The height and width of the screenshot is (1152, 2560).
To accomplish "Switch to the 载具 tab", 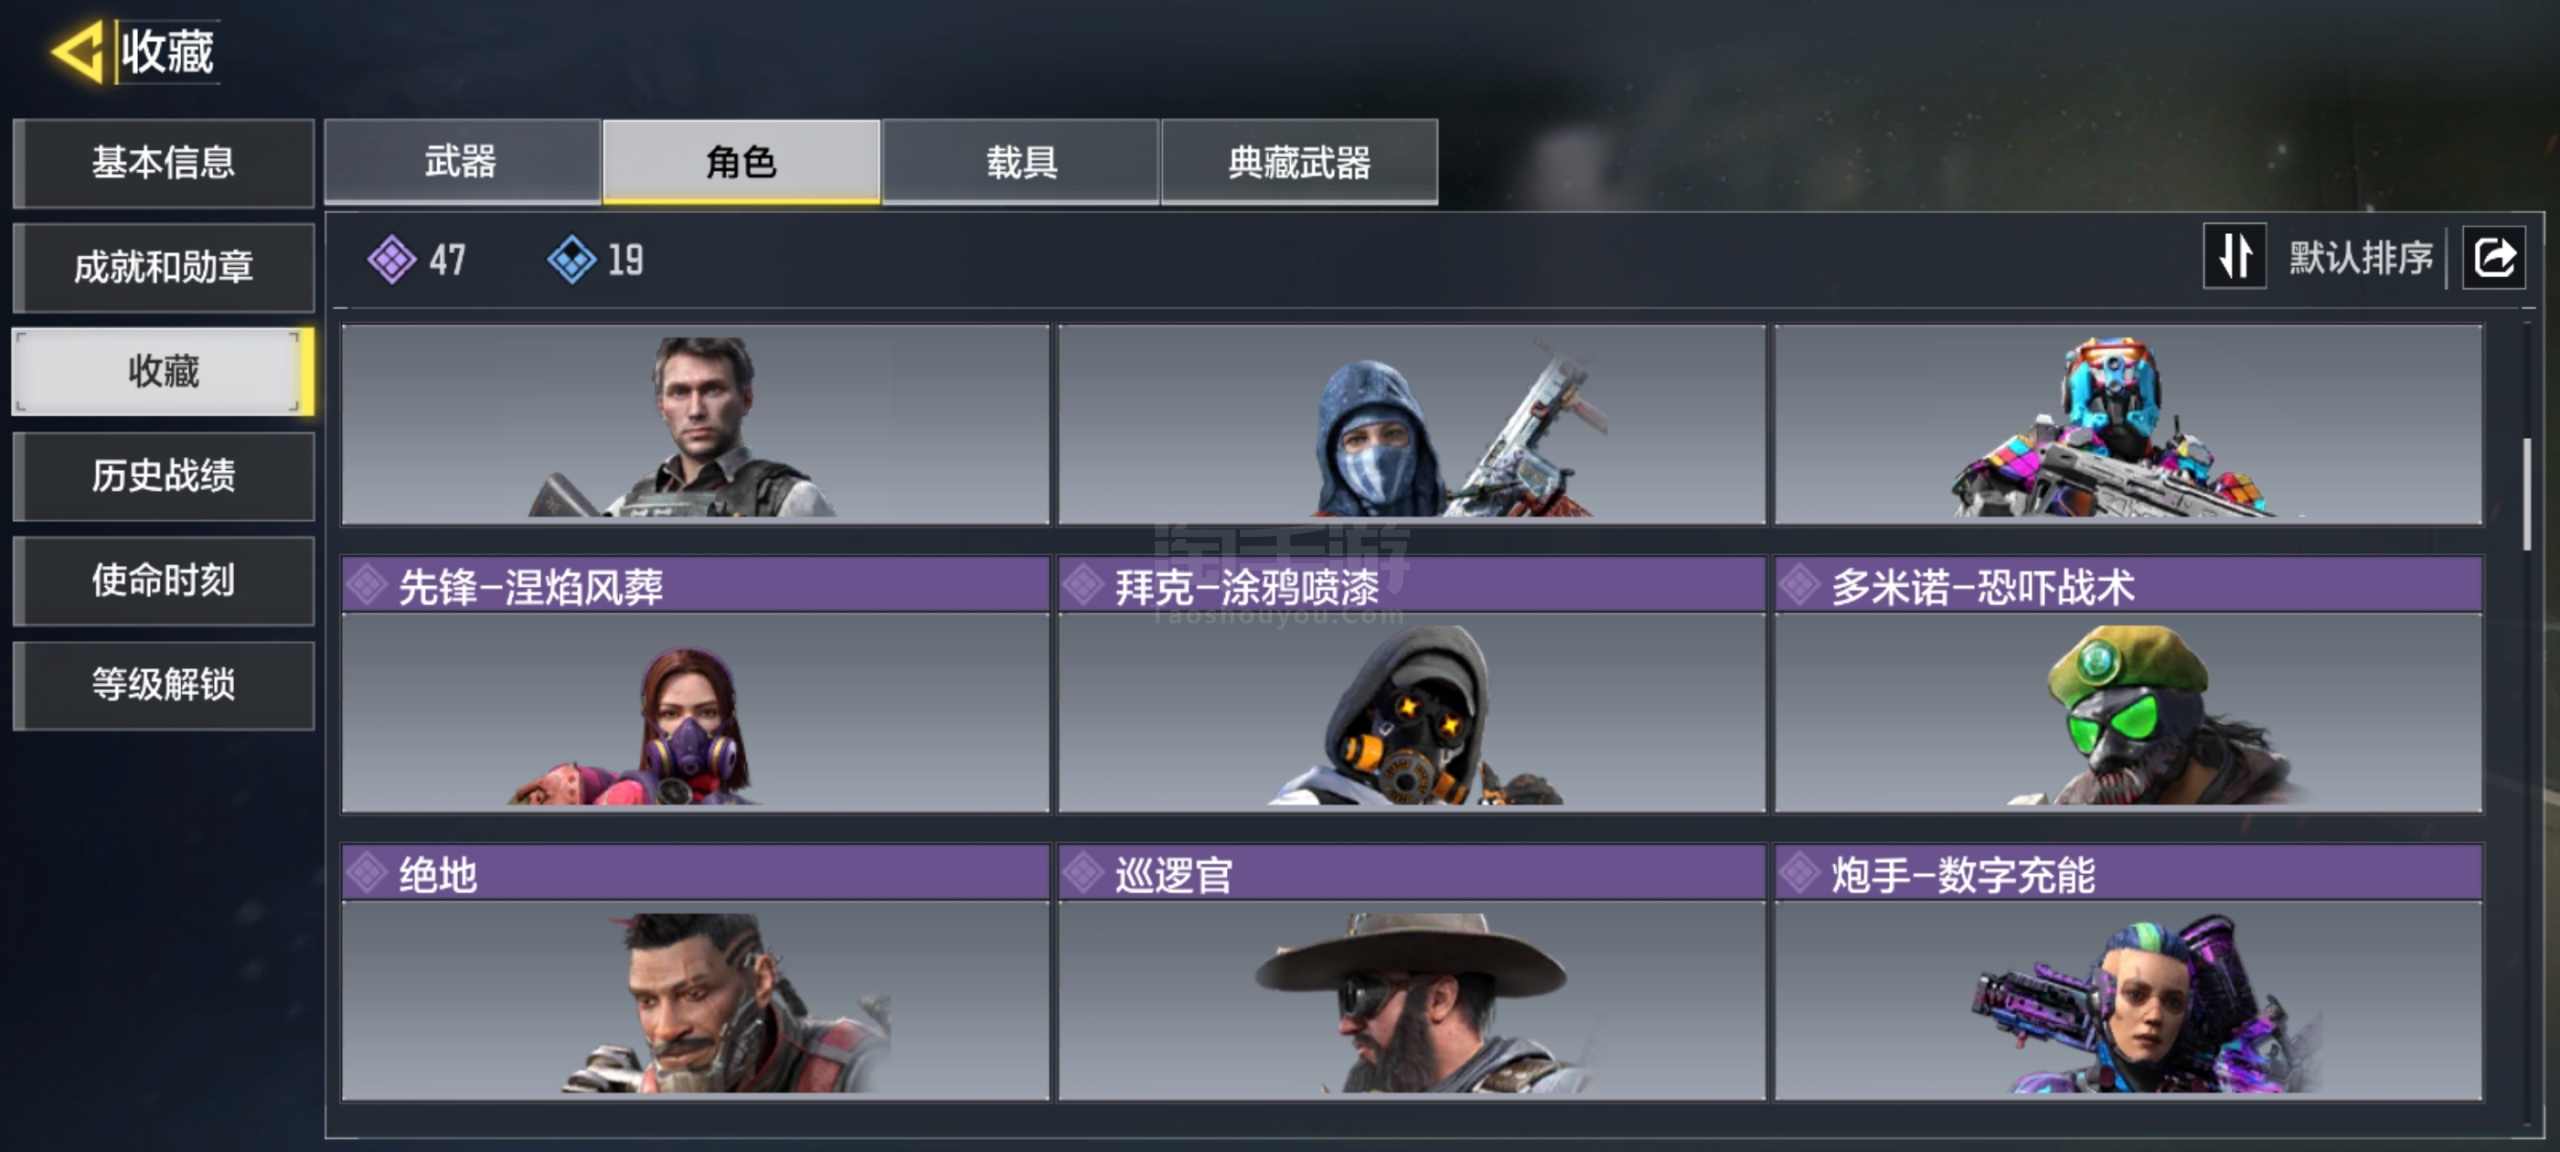I will (x=1021, y=162).
